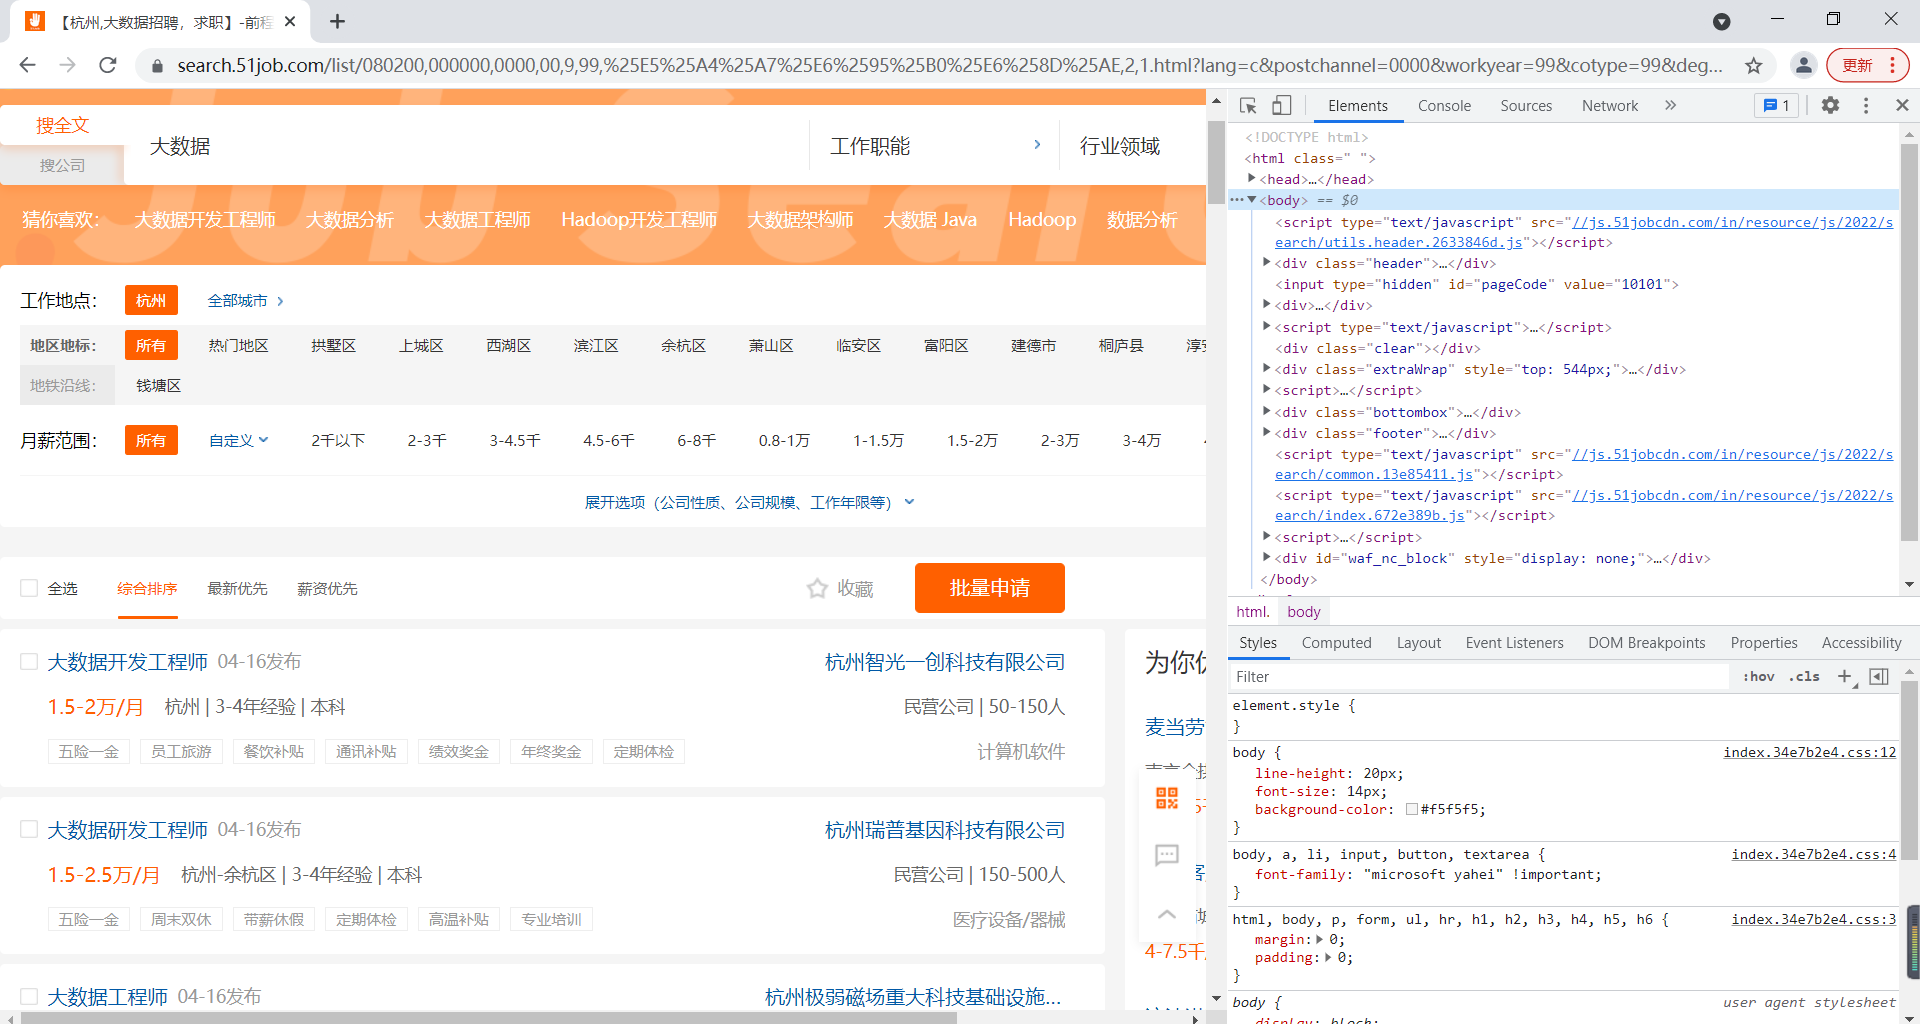Check the 全选 select-all checkbox
The image size is (1920, 1024).
click(29, 588)
